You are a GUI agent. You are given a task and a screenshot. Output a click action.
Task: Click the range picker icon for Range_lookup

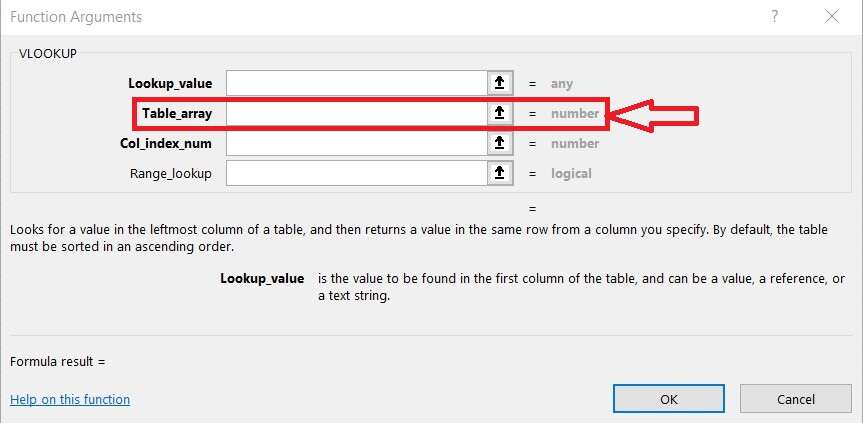point(499,173)
